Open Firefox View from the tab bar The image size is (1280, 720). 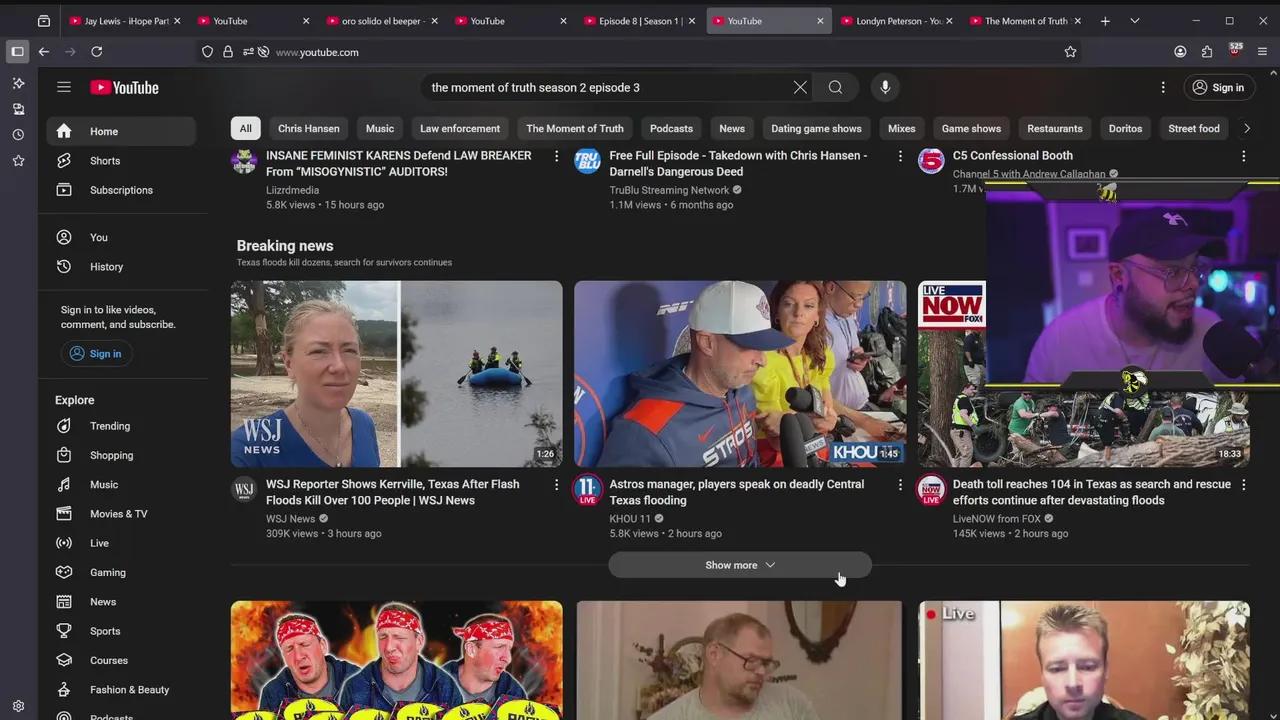pos(44,21)
